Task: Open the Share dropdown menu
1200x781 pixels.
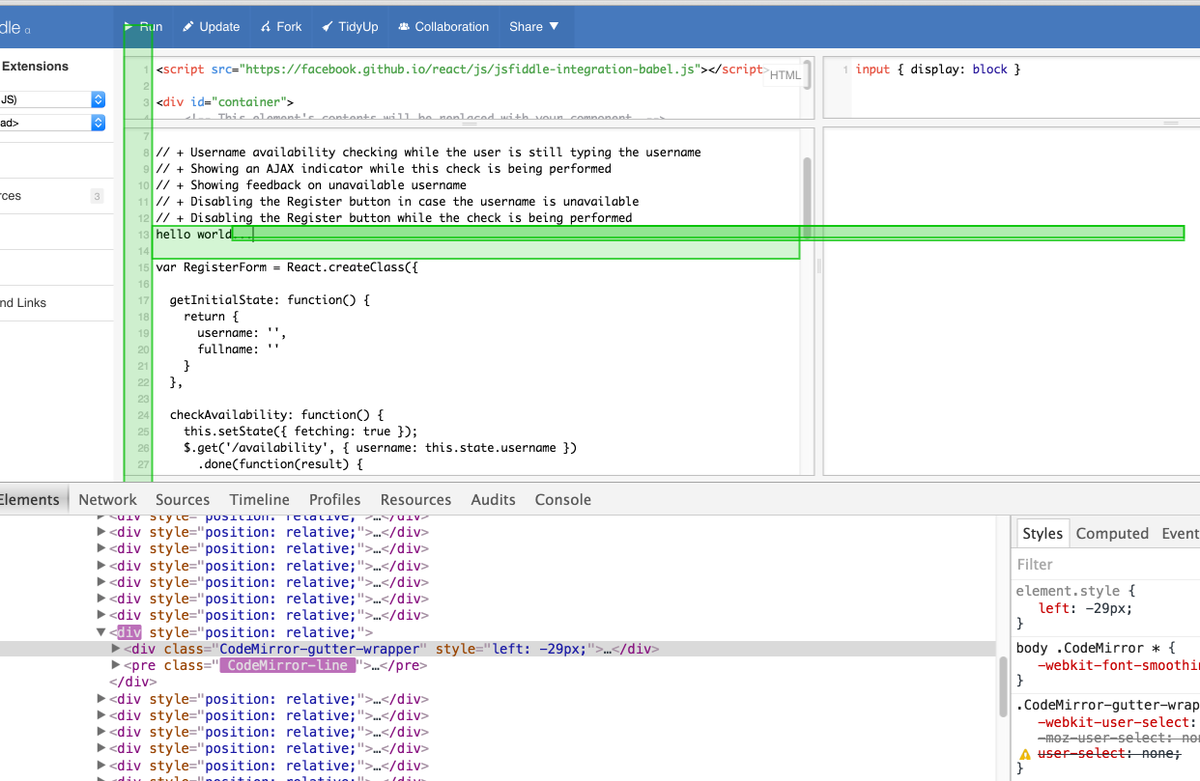Action: pyautogui.click(x=534, y=27)
